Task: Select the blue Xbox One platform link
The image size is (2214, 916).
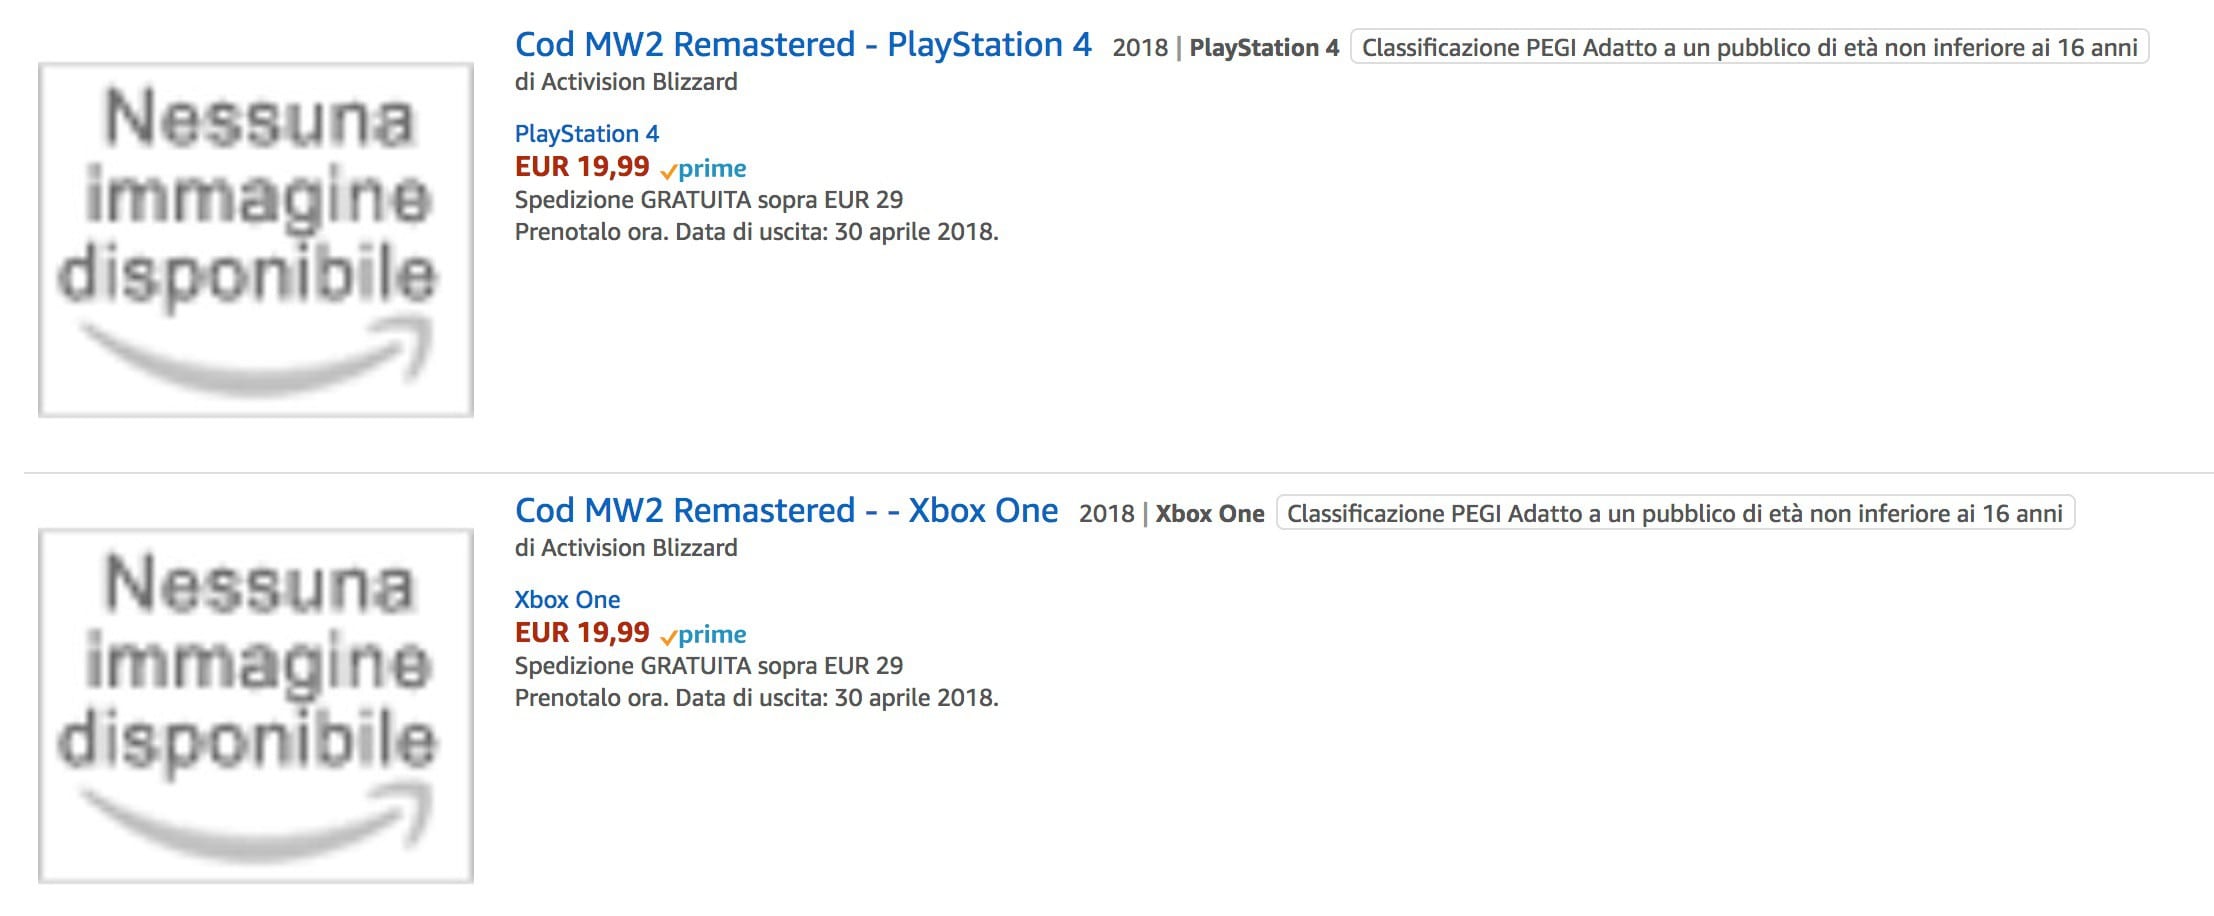Action: [x=567, y=600]
